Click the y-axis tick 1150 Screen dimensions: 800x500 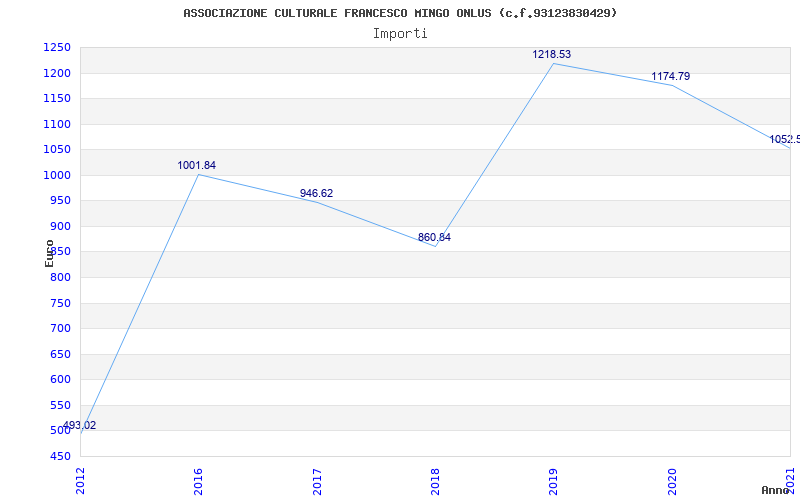click(x=57, y=98)
